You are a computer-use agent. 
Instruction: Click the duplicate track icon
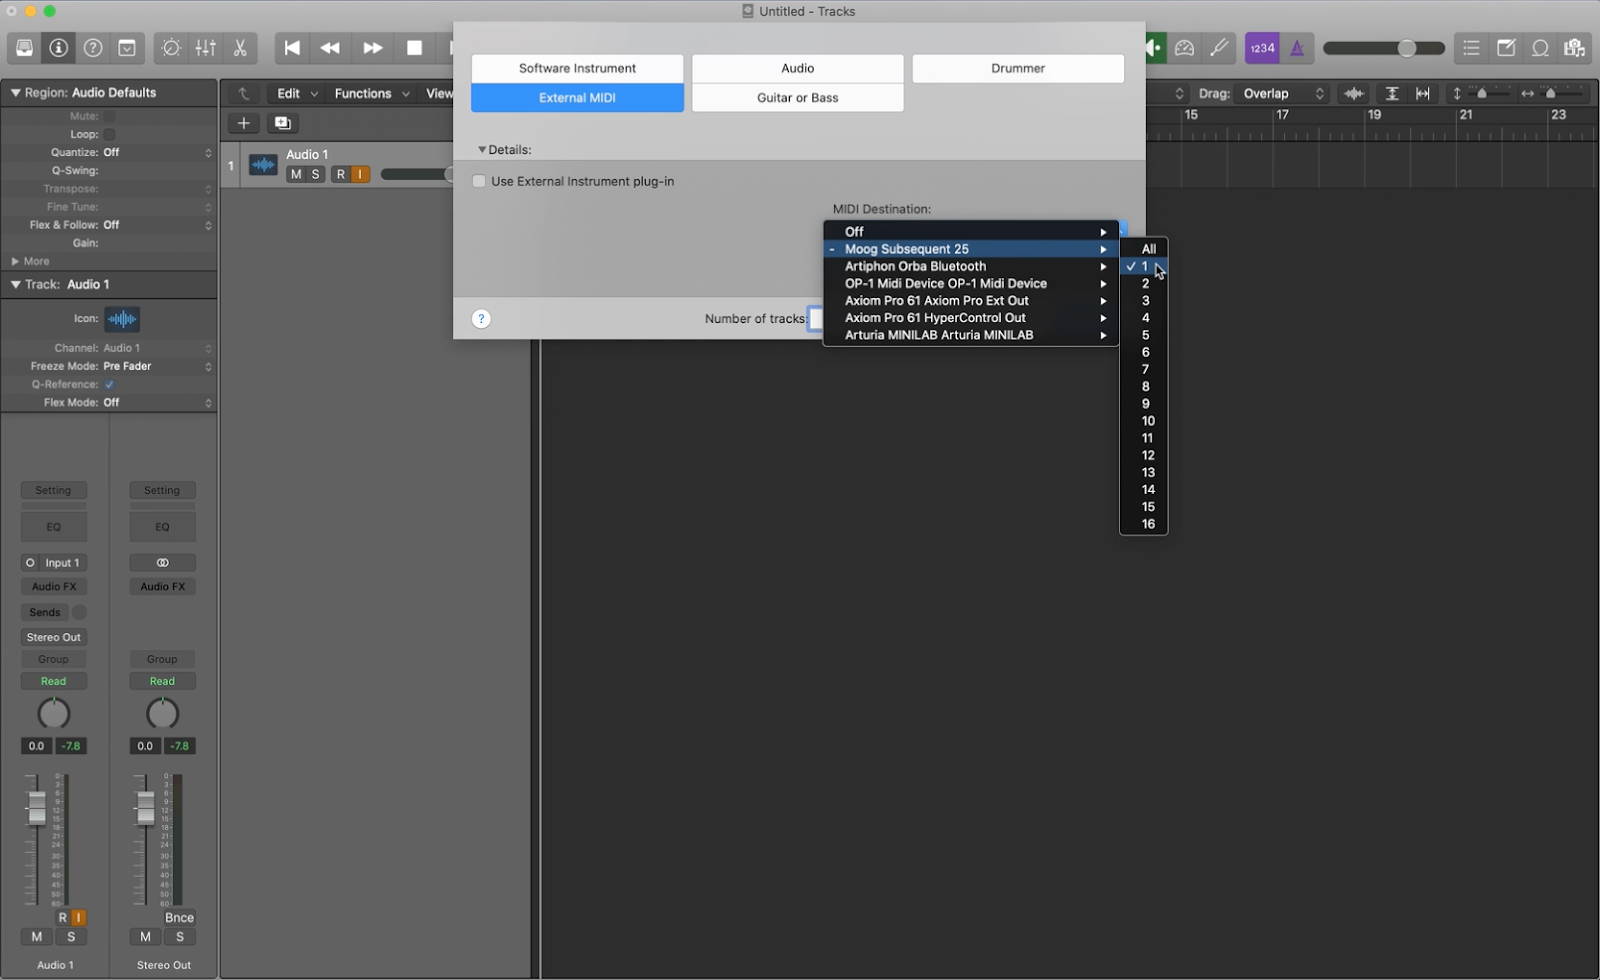(283, 123)
